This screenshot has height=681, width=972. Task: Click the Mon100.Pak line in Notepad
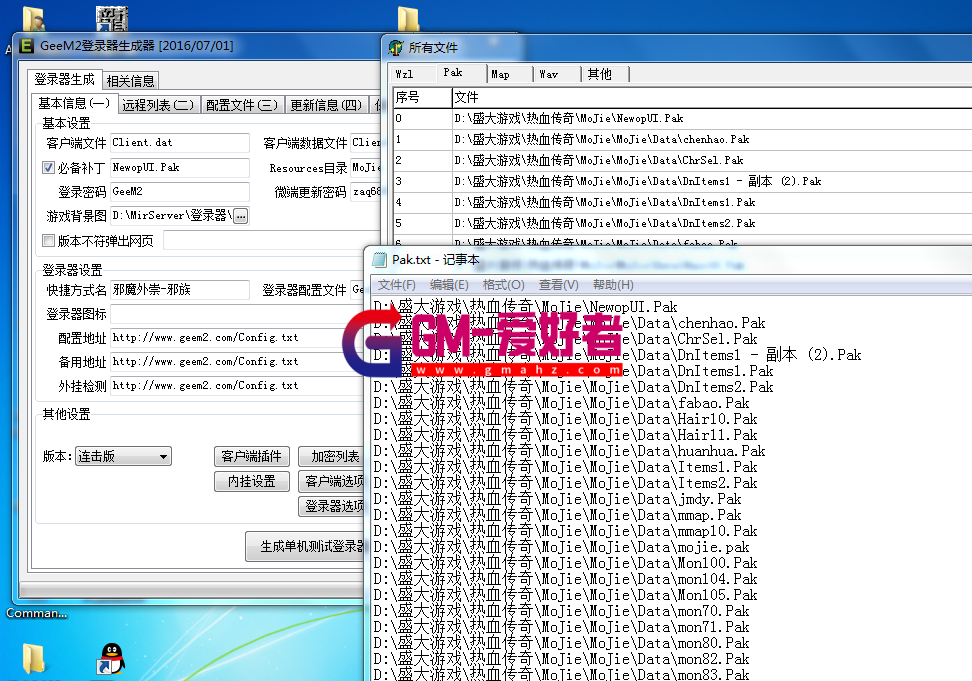point(565,564)
